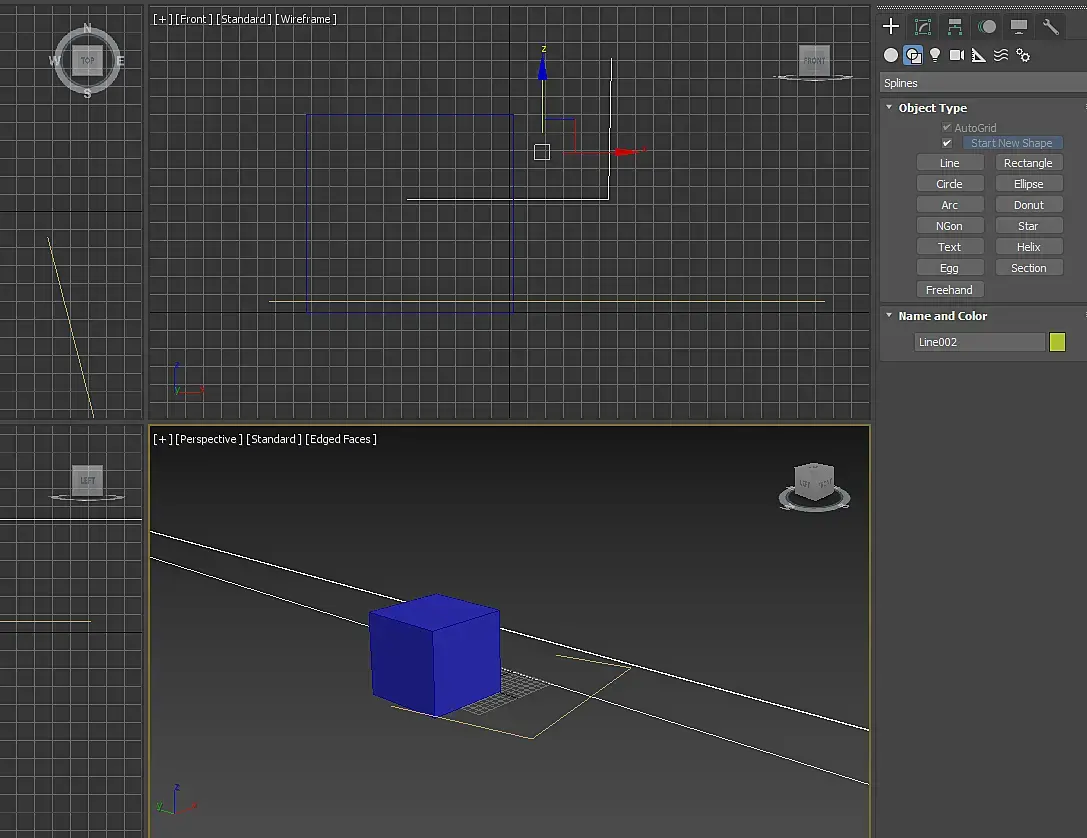
Task: Open the Splines category dropdown
Action: tap(983, 83)
